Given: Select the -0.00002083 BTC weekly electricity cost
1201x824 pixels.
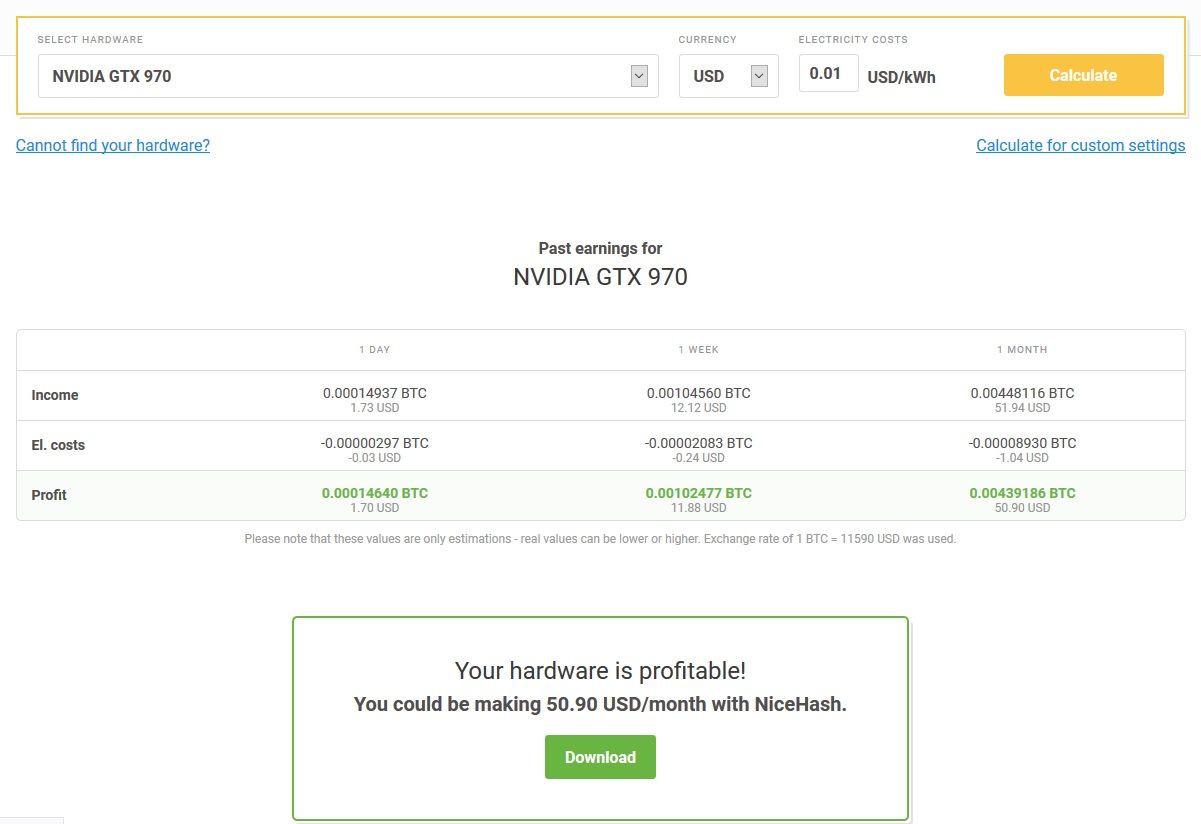Looking at the screenshot, I should [698, 443].
